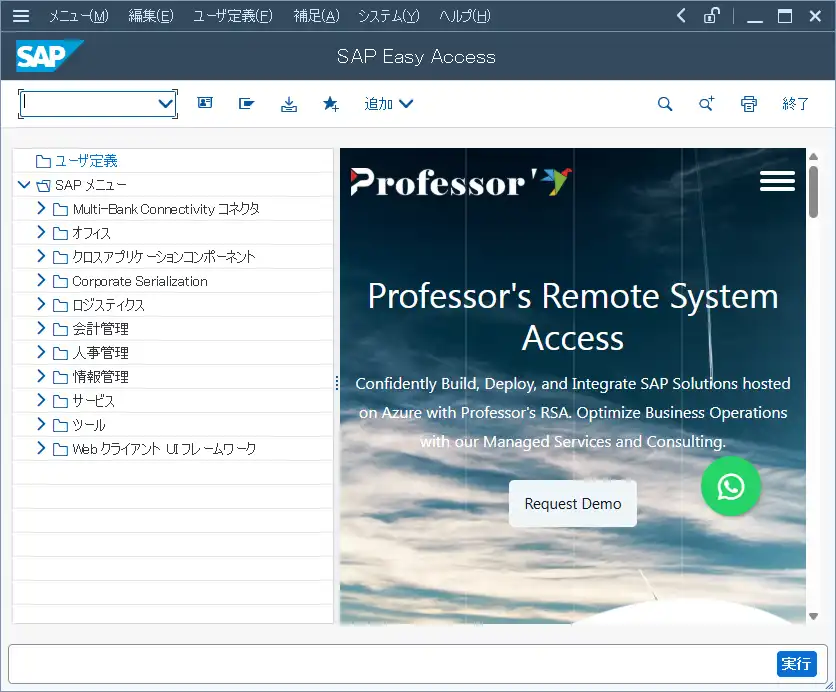This screenshot has width=836, height=692.
Task: Click the print icon
Action: pos(748,103)
